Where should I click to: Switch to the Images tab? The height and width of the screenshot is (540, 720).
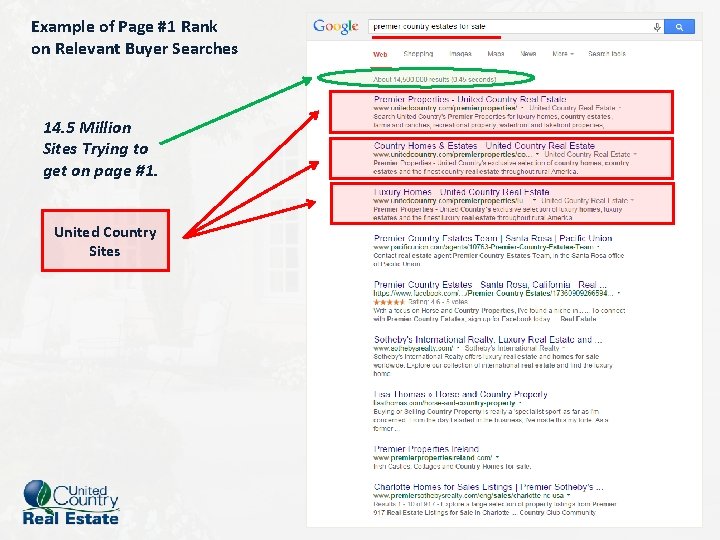click(460, 54)
